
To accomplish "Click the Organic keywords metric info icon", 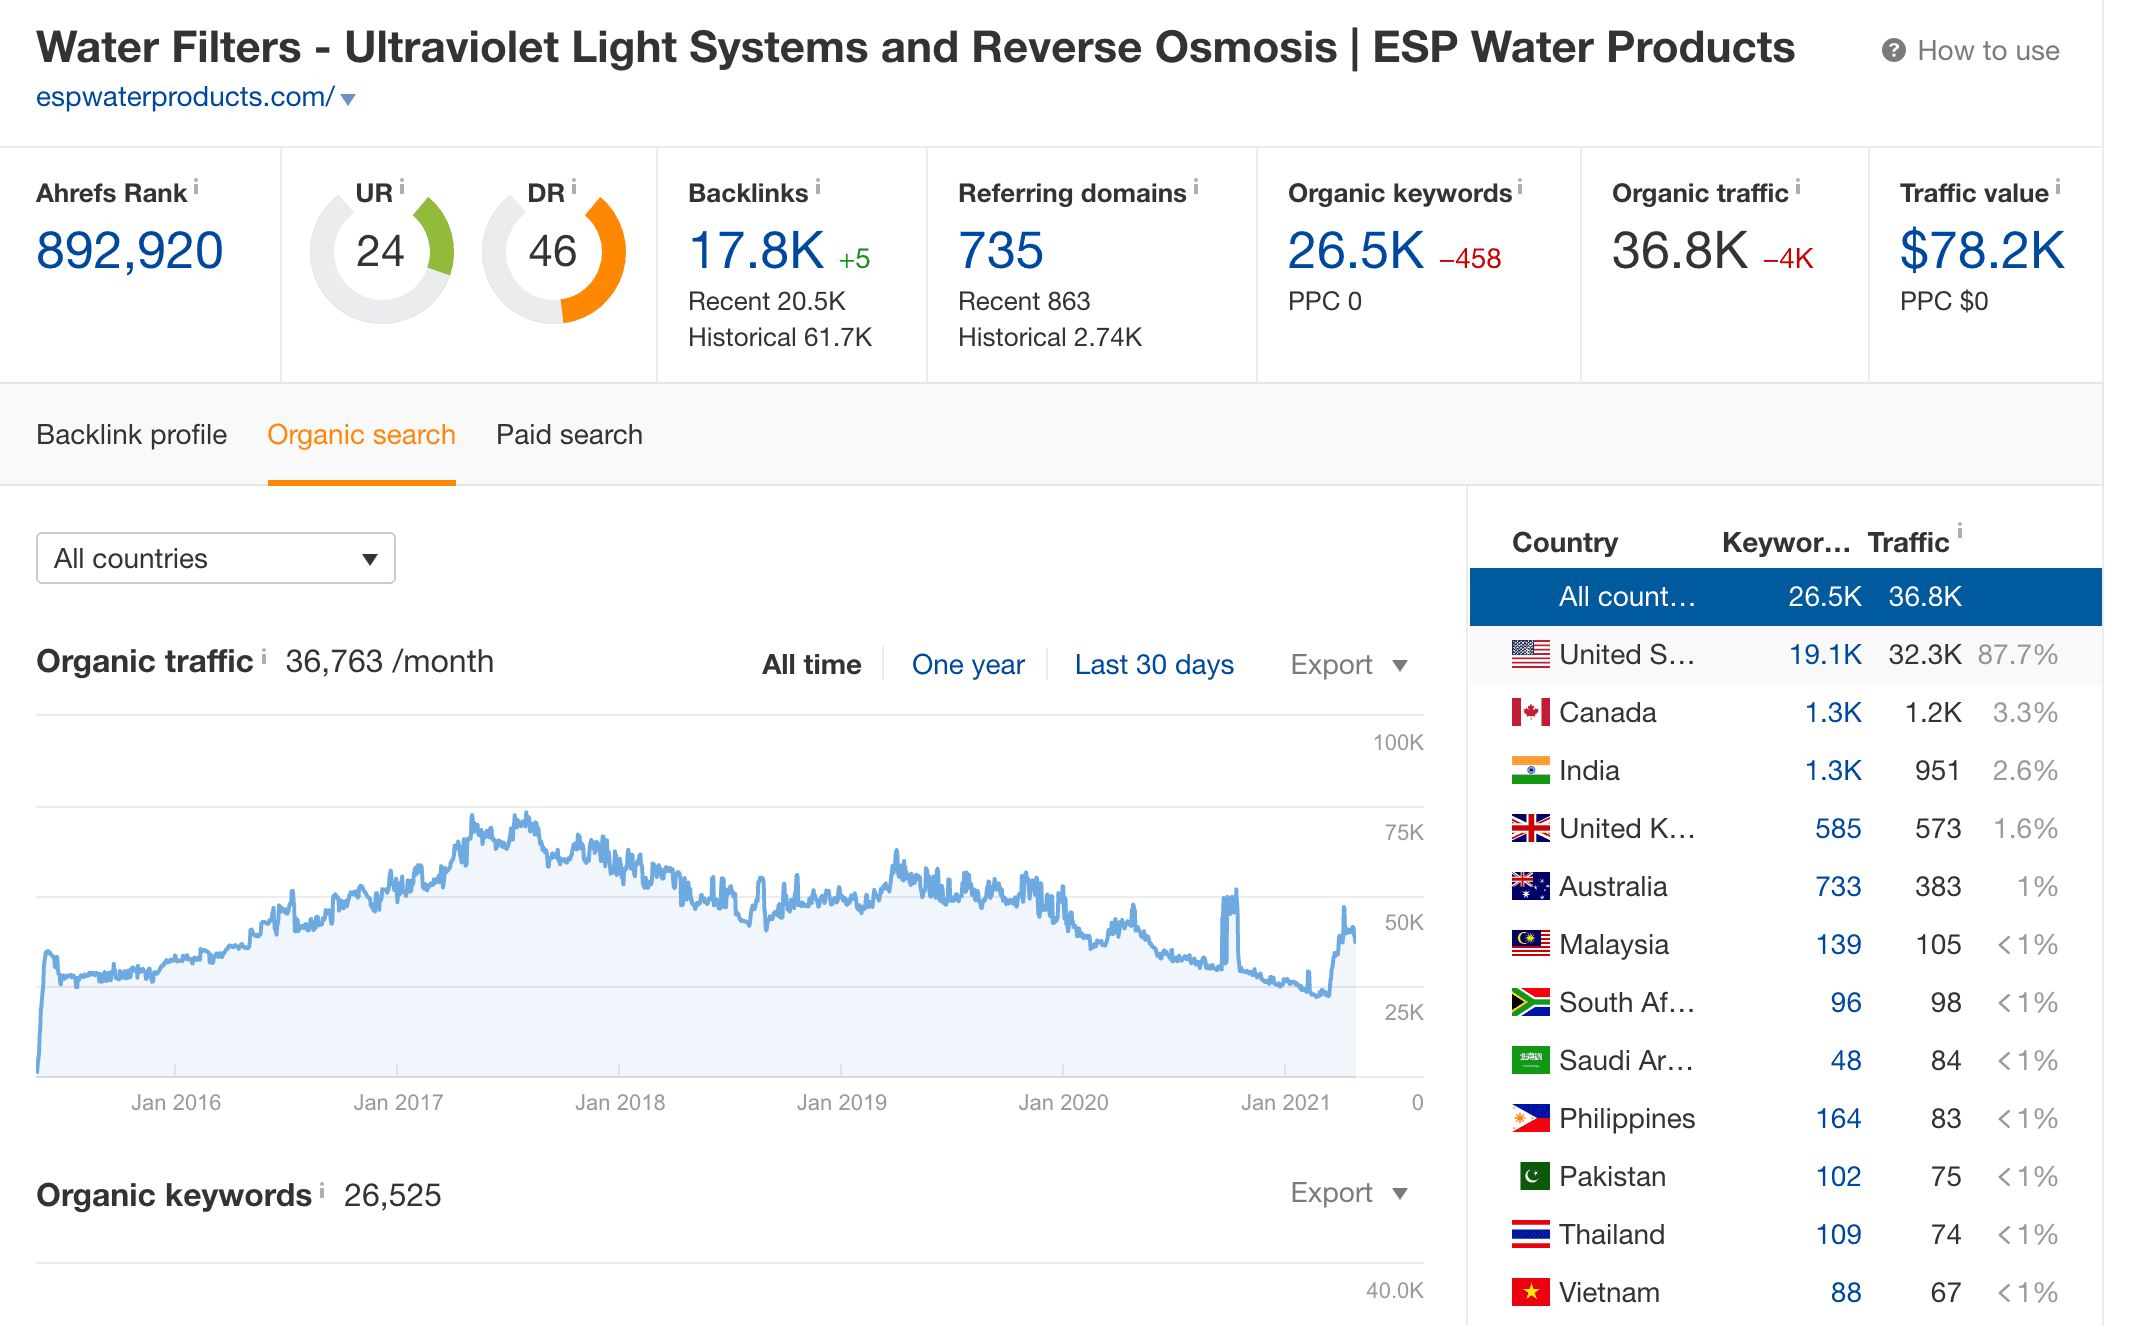I will [x=1520, y=187].
